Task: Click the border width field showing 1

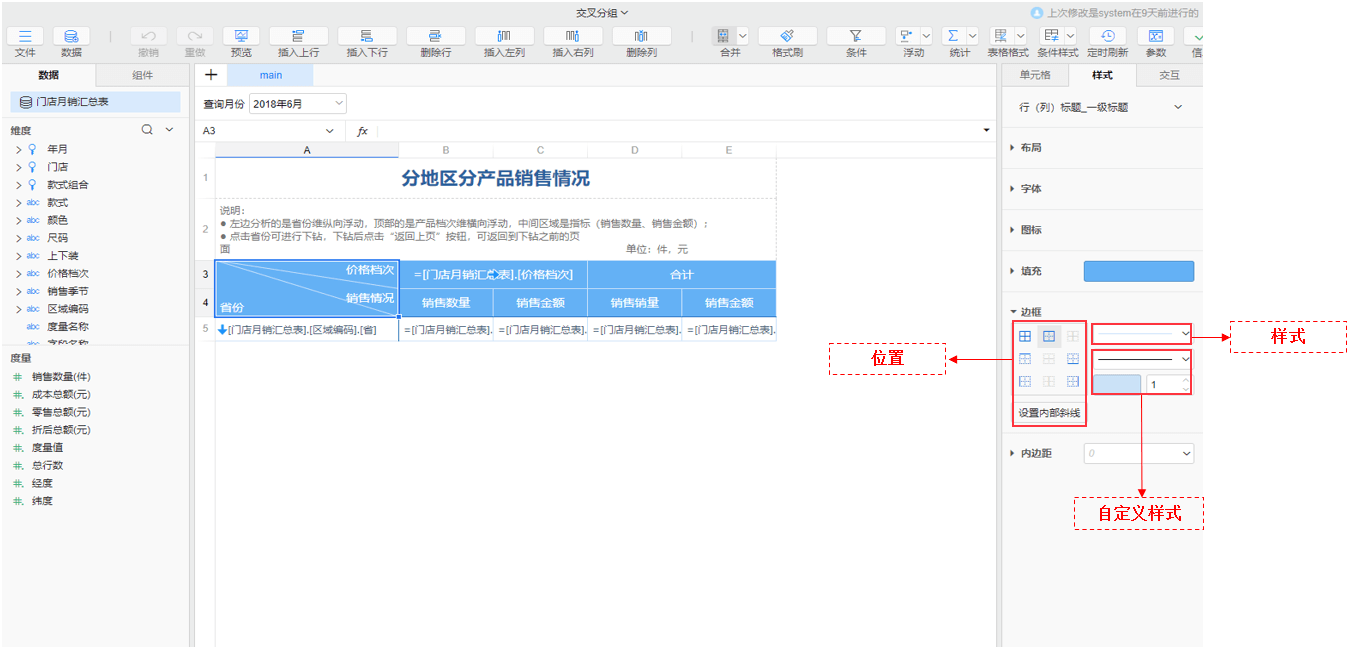Action: coord(1162,384)
